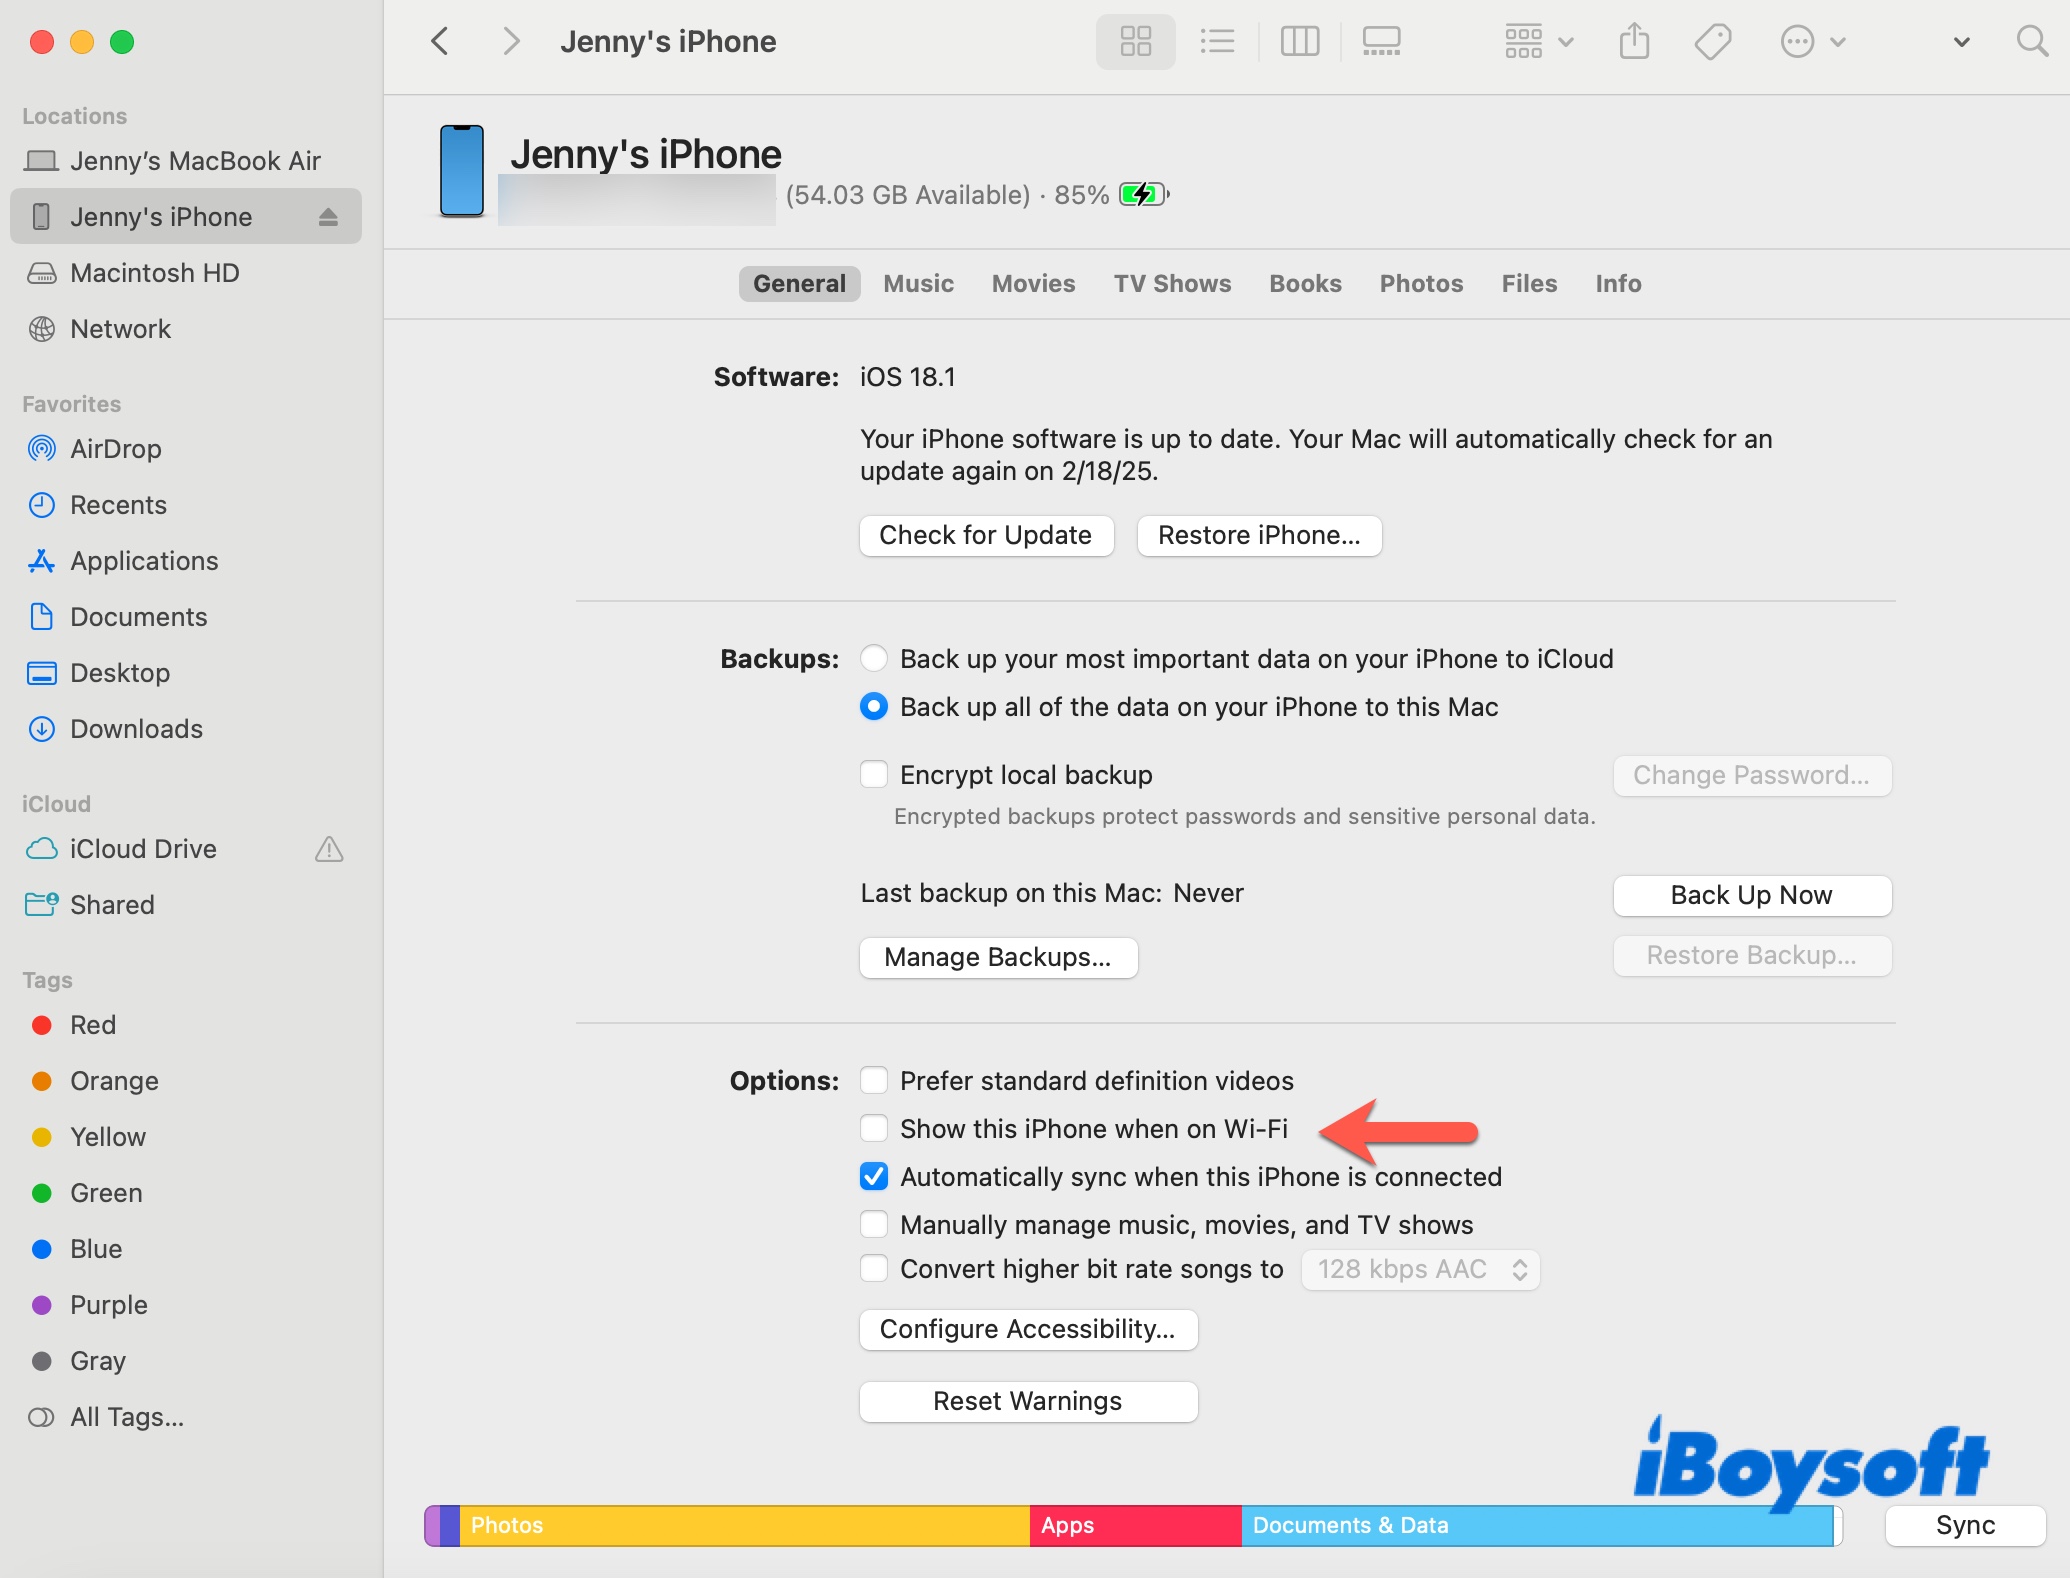Click the Sync button
This screenshot has height=1578, width=2070.
pos(1965,1526)
